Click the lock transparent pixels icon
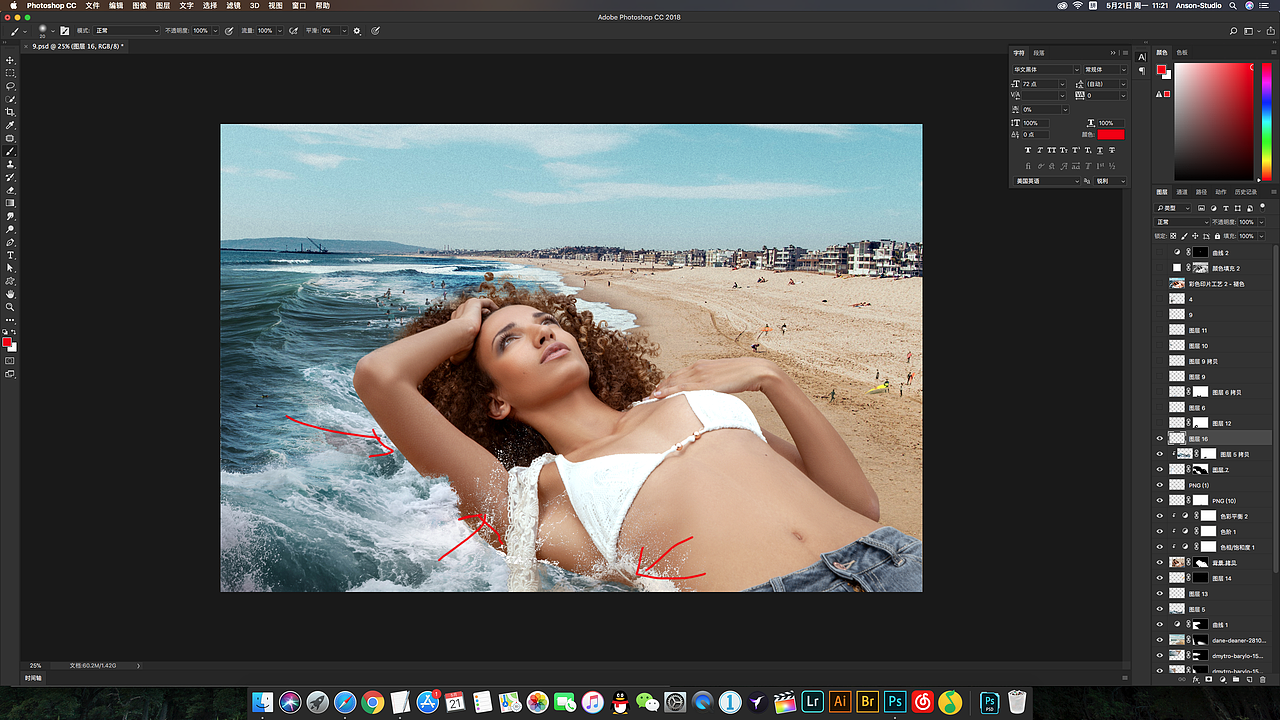 point(1173,236)
